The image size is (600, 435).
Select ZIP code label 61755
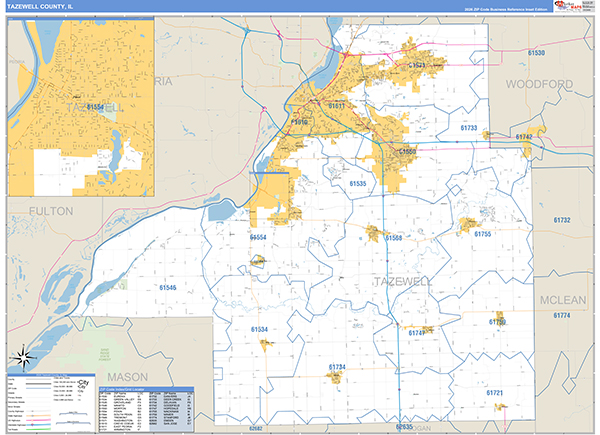pyautogui.click(x=483, y=234)
